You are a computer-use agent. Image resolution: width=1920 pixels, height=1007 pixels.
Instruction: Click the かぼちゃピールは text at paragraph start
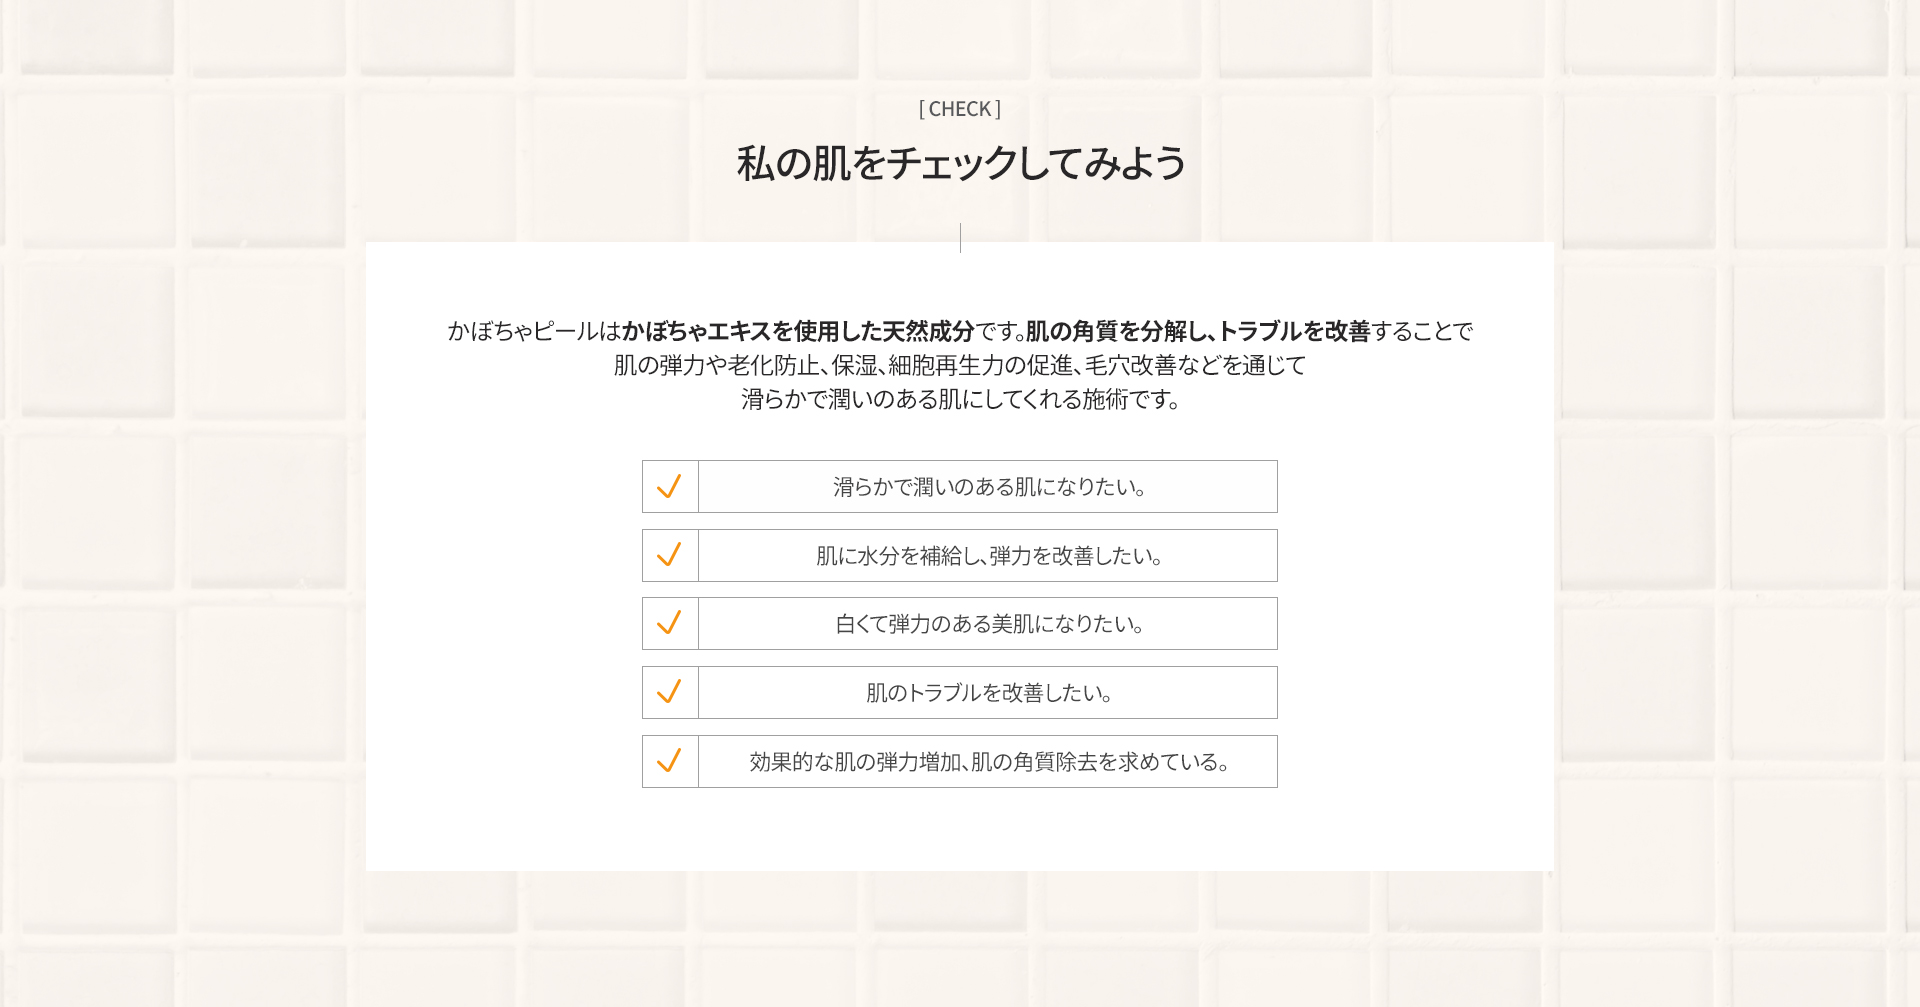tap(534, 331)
